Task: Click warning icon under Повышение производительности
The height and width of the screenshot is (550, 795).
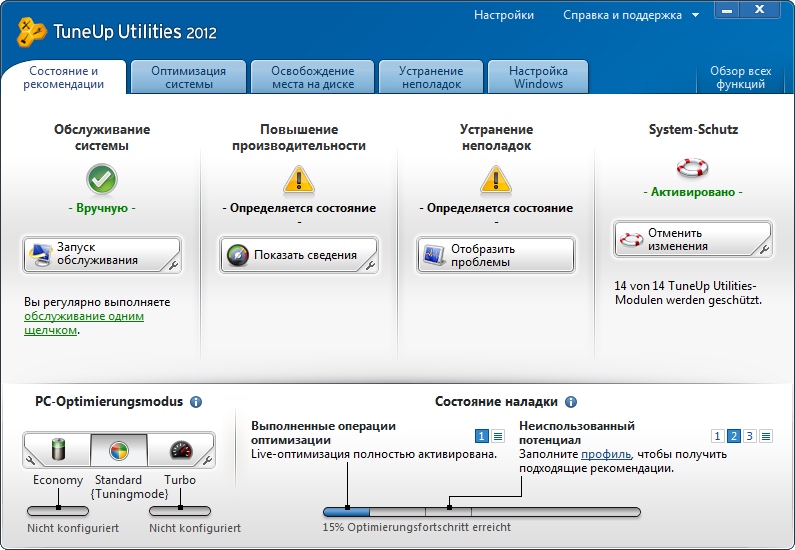Action: [299, 180]
